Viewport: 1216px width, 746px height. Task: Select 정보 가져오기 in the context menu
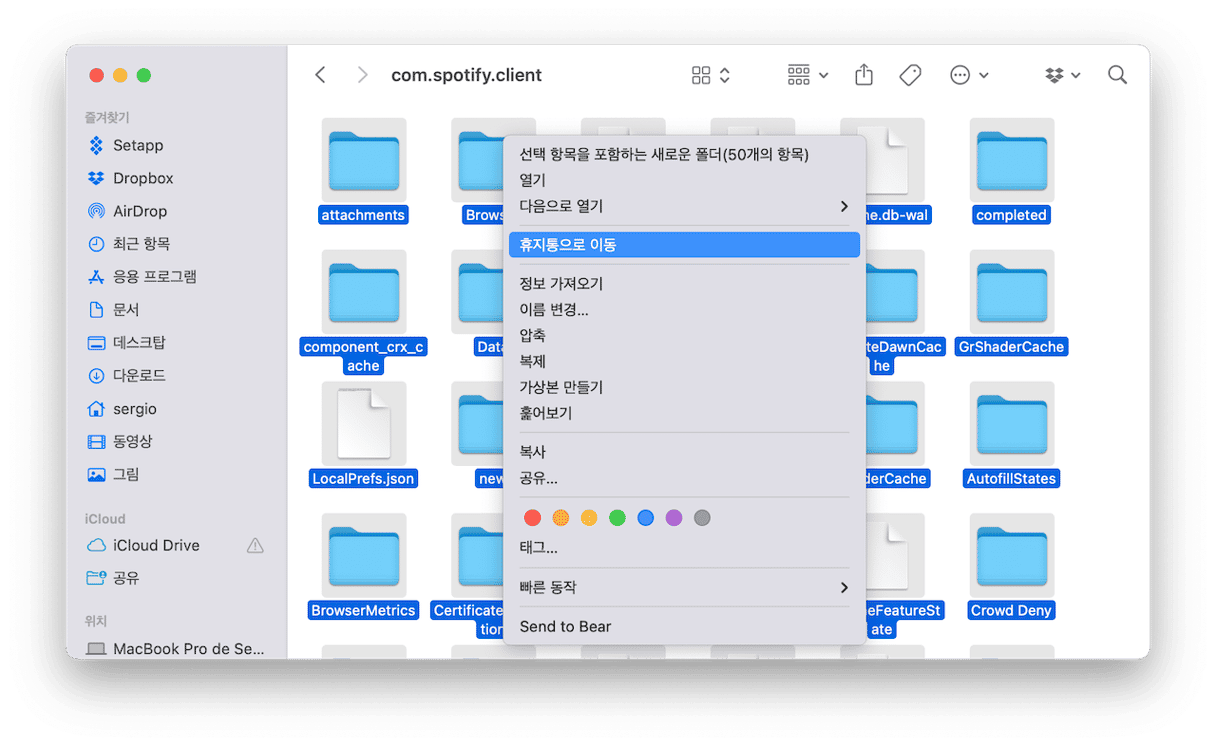pos(561,284)
